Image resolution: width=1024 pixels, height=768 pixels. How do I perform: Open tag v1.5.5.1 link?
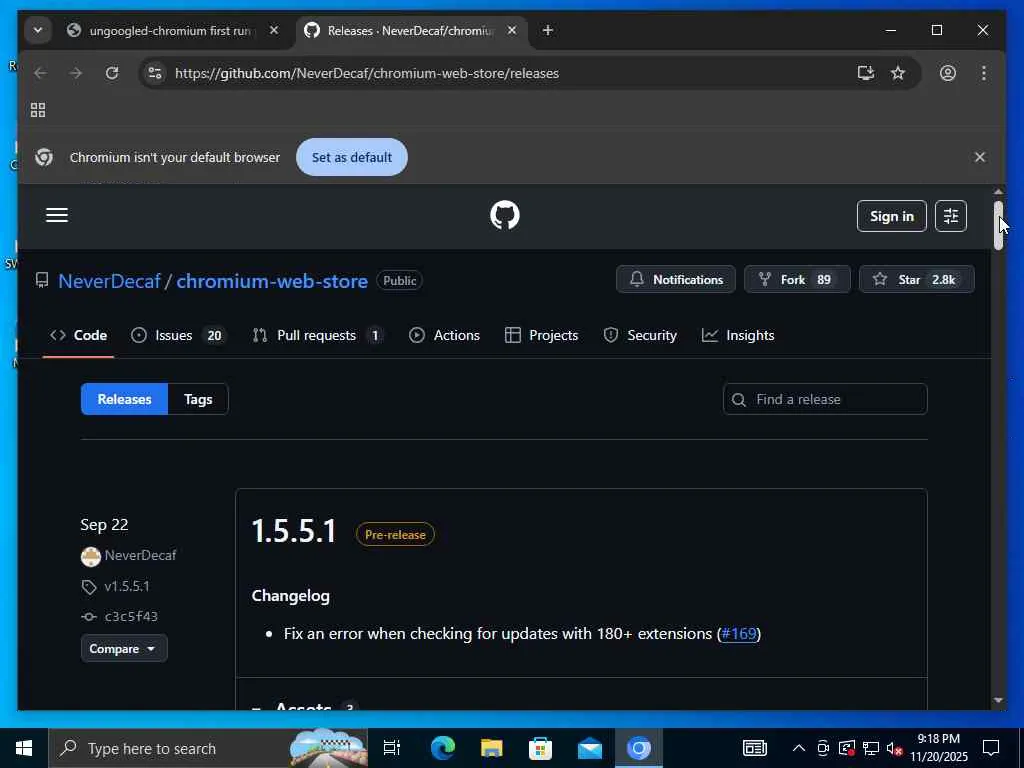point(127,586)
